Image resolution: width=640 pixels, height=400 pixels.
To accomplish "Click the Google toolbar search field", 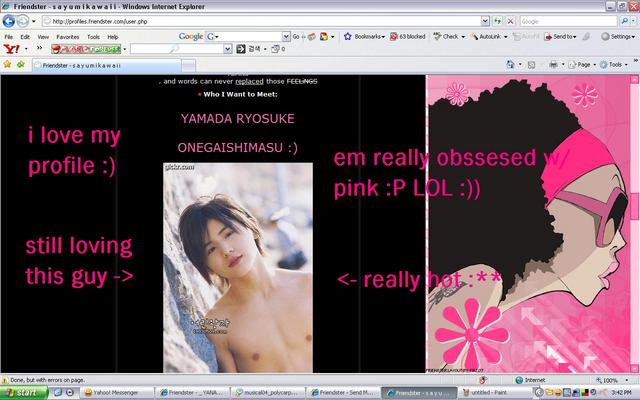I will pos(245,37).
